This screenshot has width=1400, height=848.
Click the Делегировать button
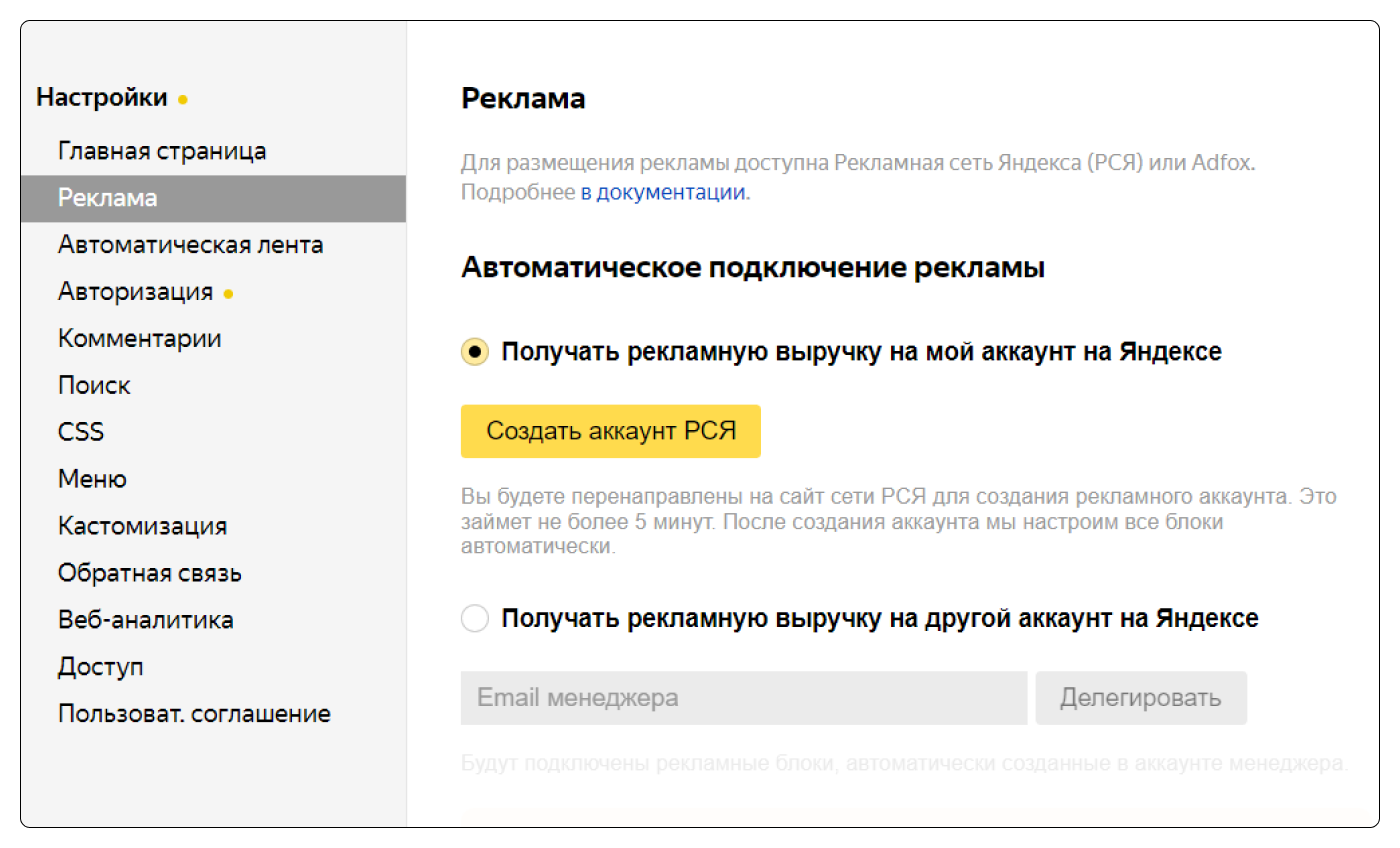[1141, 698]
